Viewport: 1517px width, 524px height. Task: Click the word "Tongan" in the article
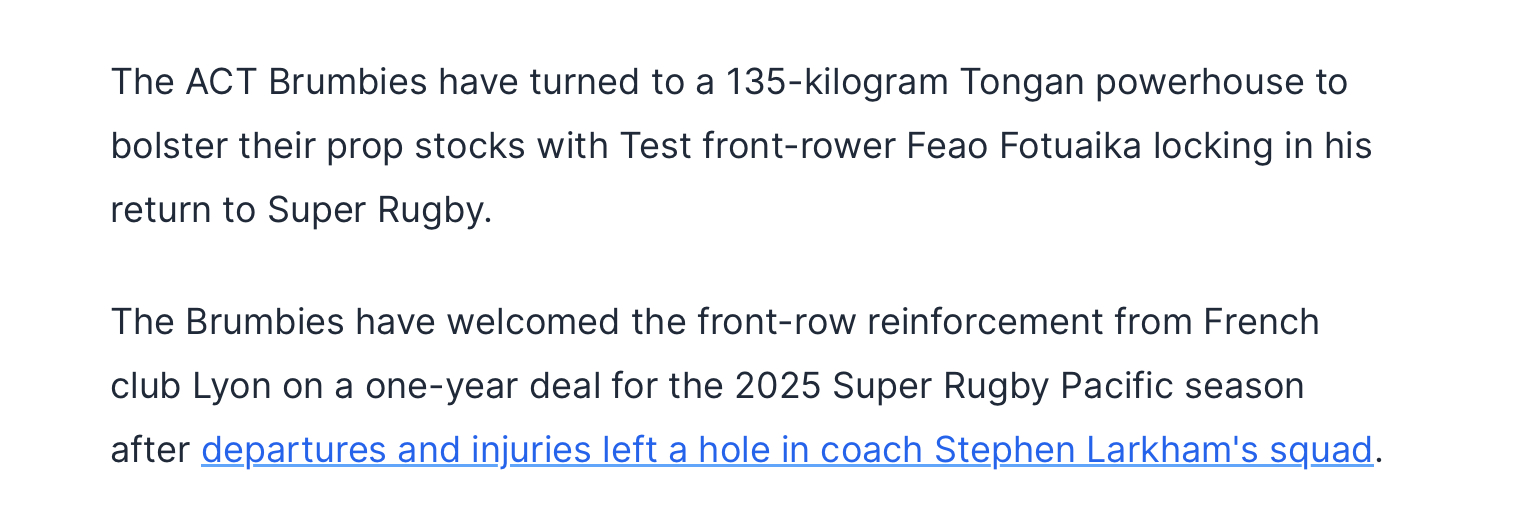click(1022, 83)
